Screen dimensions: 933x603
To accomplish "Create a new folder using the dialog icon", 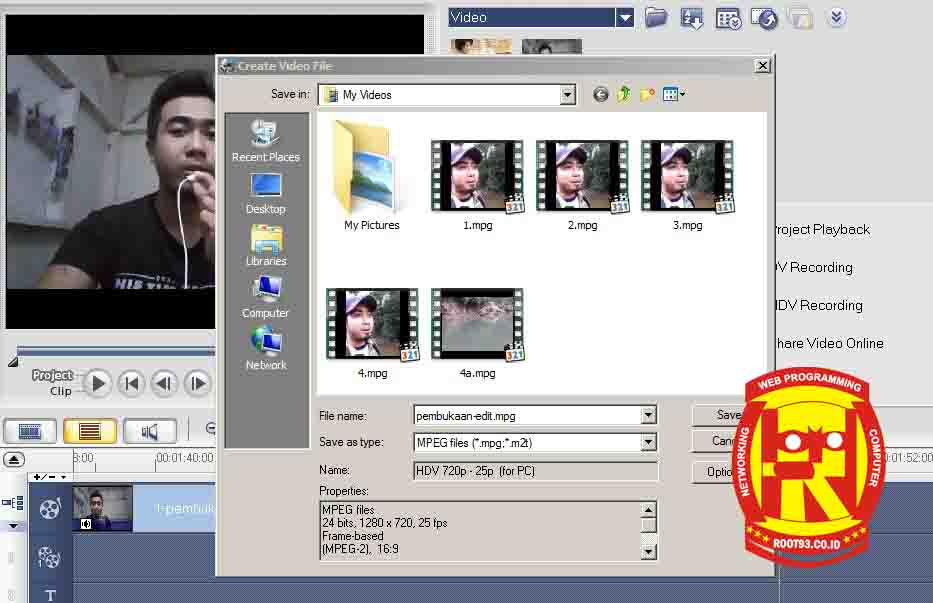I will point(646,93).
